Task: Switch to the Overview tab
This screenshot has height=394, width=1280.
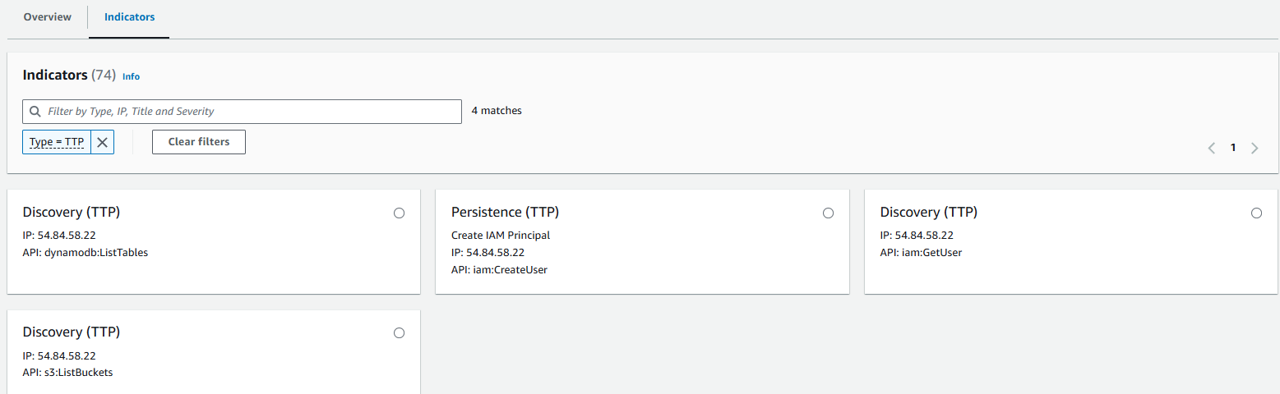Action: coord(48,17)
